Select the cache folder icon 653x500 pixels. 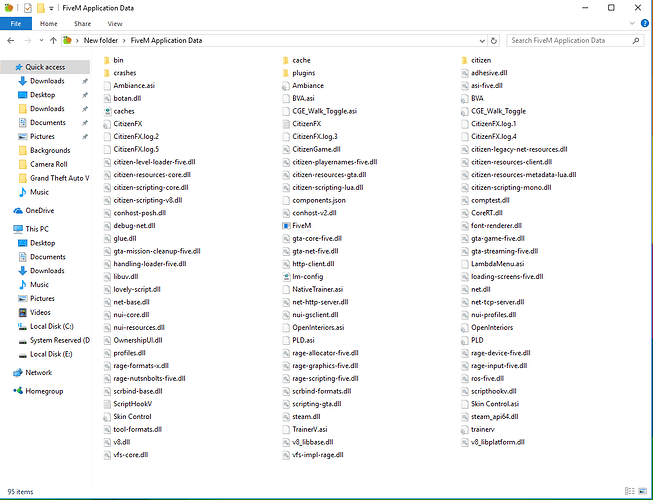pyautogui.click(x=285, y=60)
